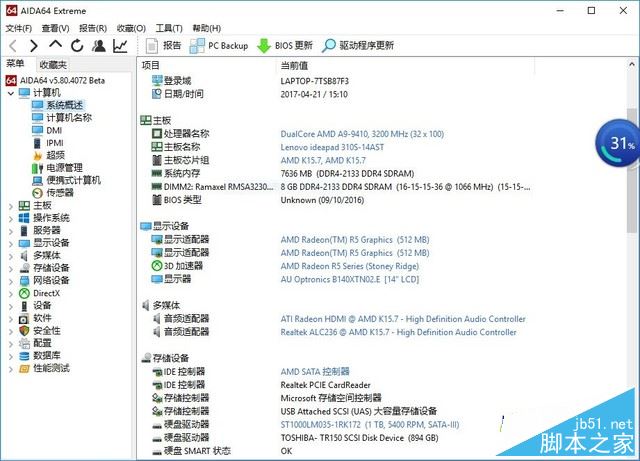Open Lenovo ideapad 310S-14AST link

(332, 147)
